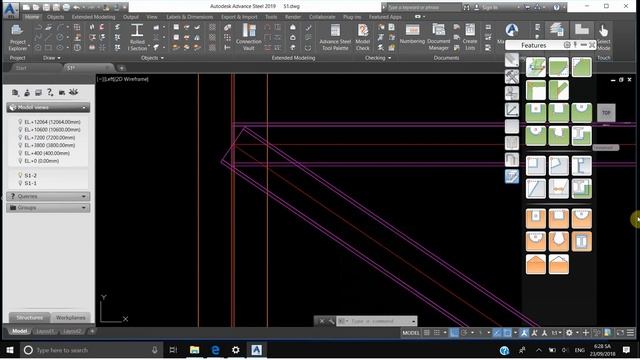Click the TOP face of ViewCube
Viewport: 640px width, 360px height.
[606, 113]
